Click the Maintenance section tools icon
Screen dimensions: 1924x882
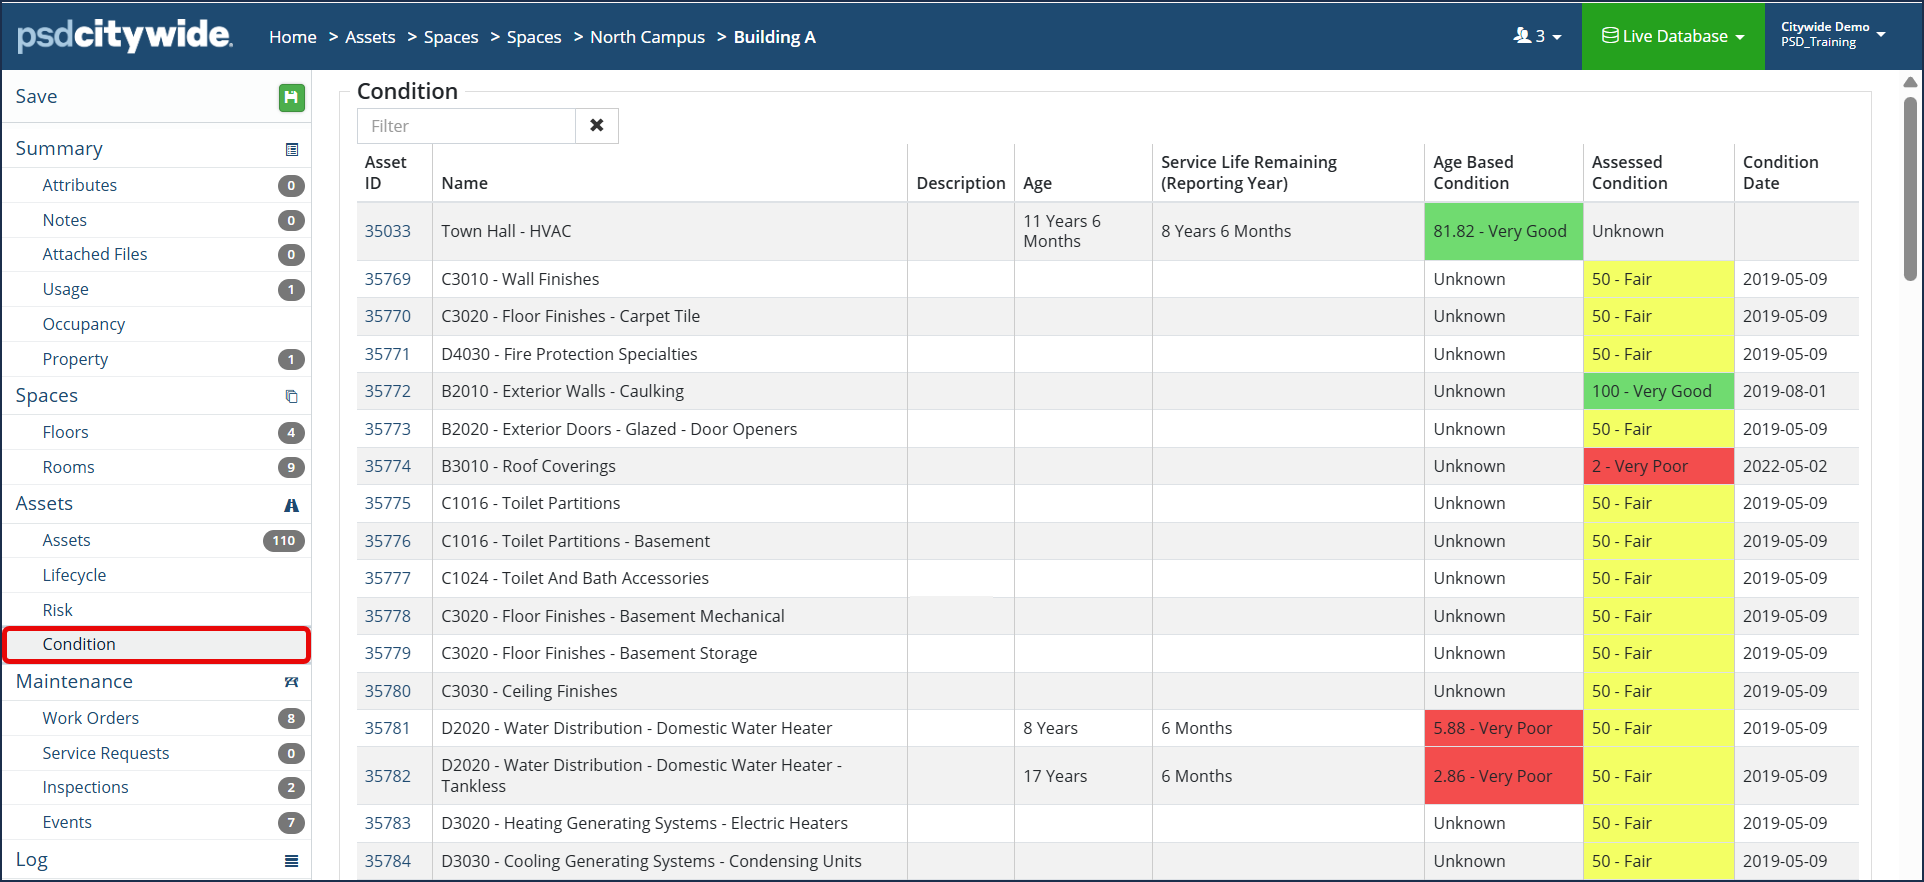coord(292,682)
